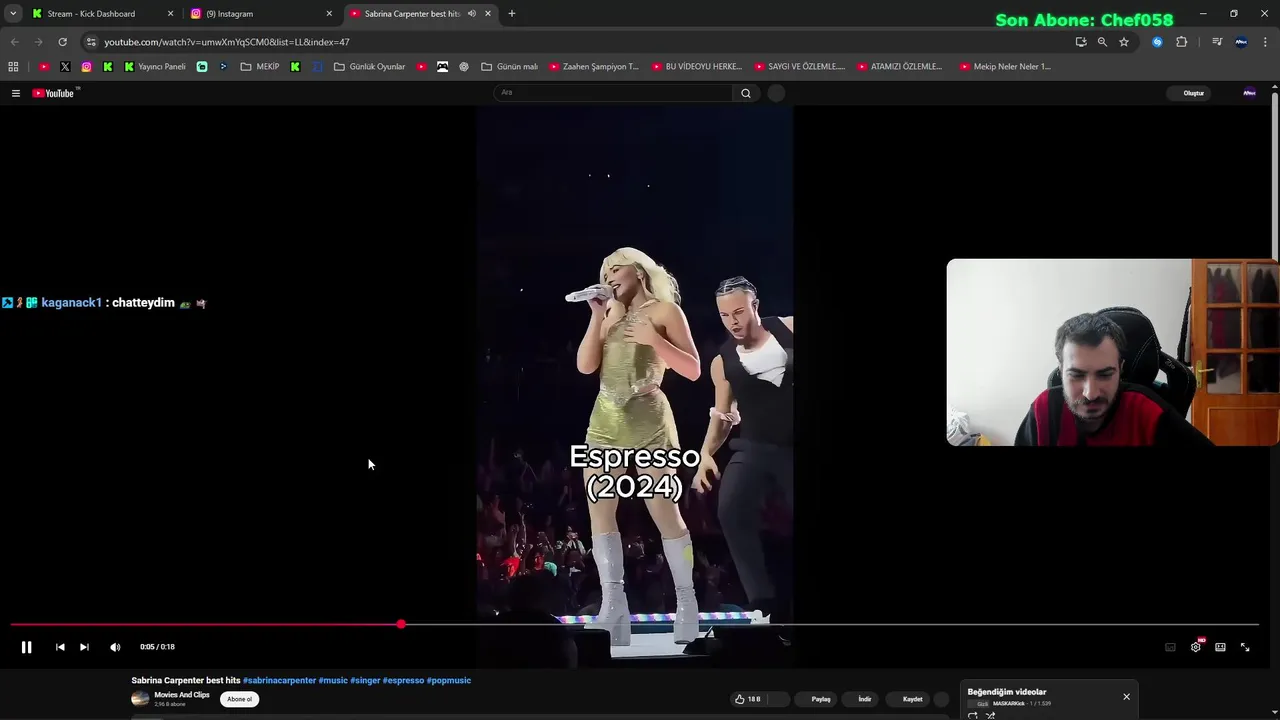Bookmark this page with the star icon

point(1124,42)
